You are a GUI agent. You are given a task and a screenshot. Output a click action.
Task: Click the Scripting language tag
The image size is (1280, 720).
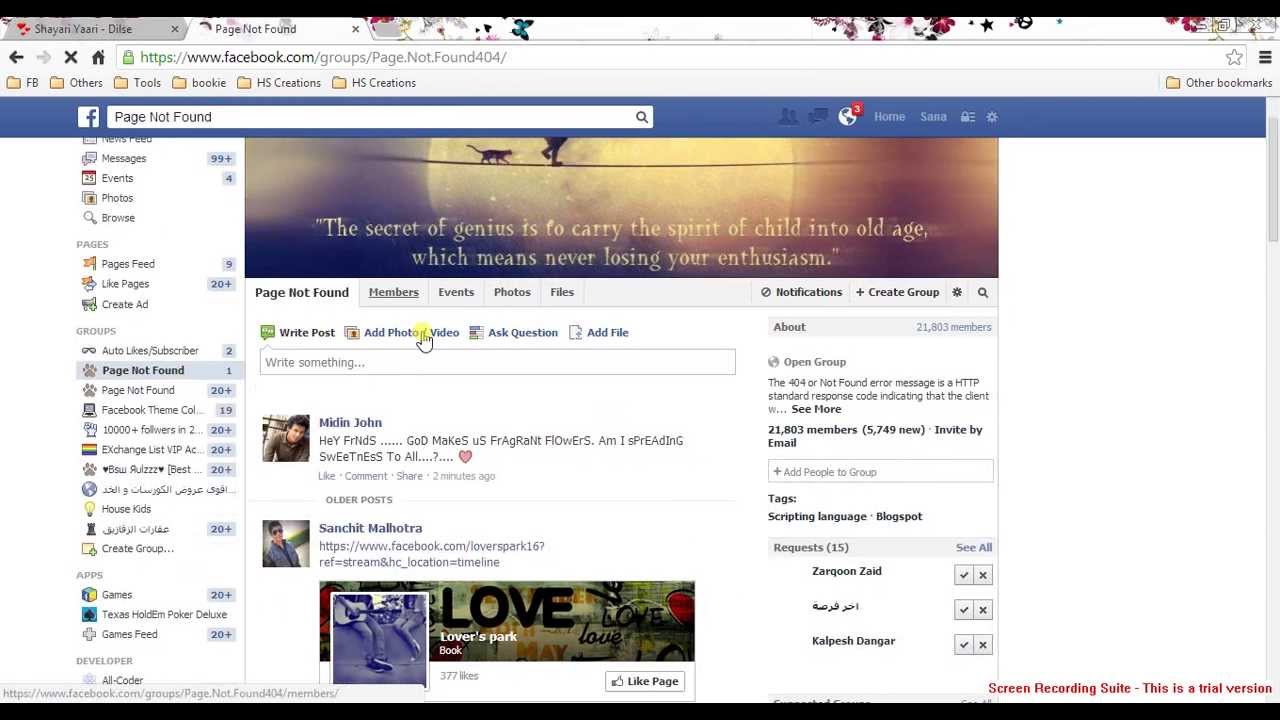pos(817,516)
